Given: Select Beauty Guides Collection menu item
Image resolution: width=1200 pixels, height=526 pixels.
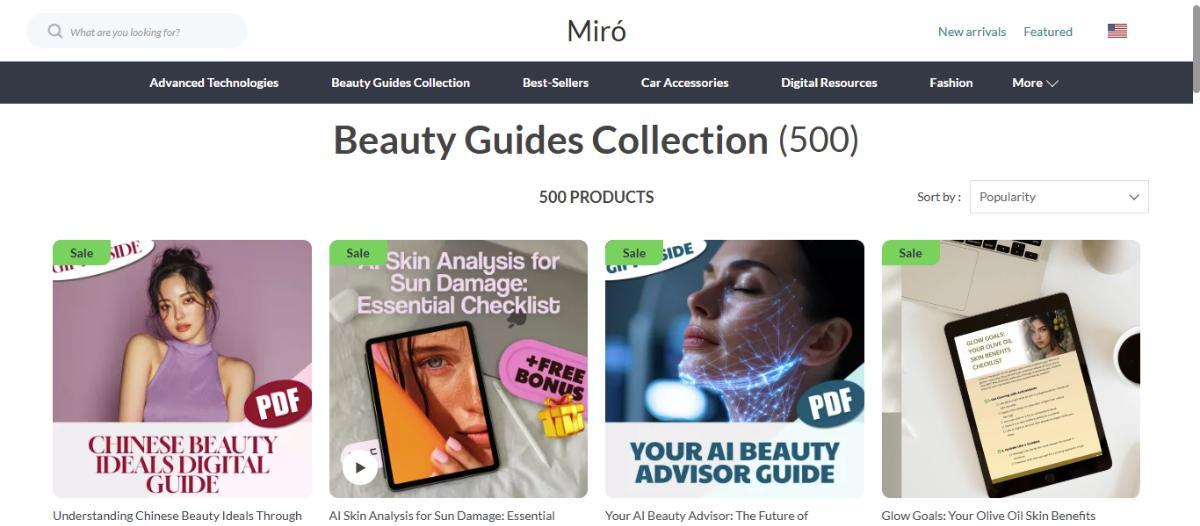Looking at the screenshot, I should [x=400, y=83].
